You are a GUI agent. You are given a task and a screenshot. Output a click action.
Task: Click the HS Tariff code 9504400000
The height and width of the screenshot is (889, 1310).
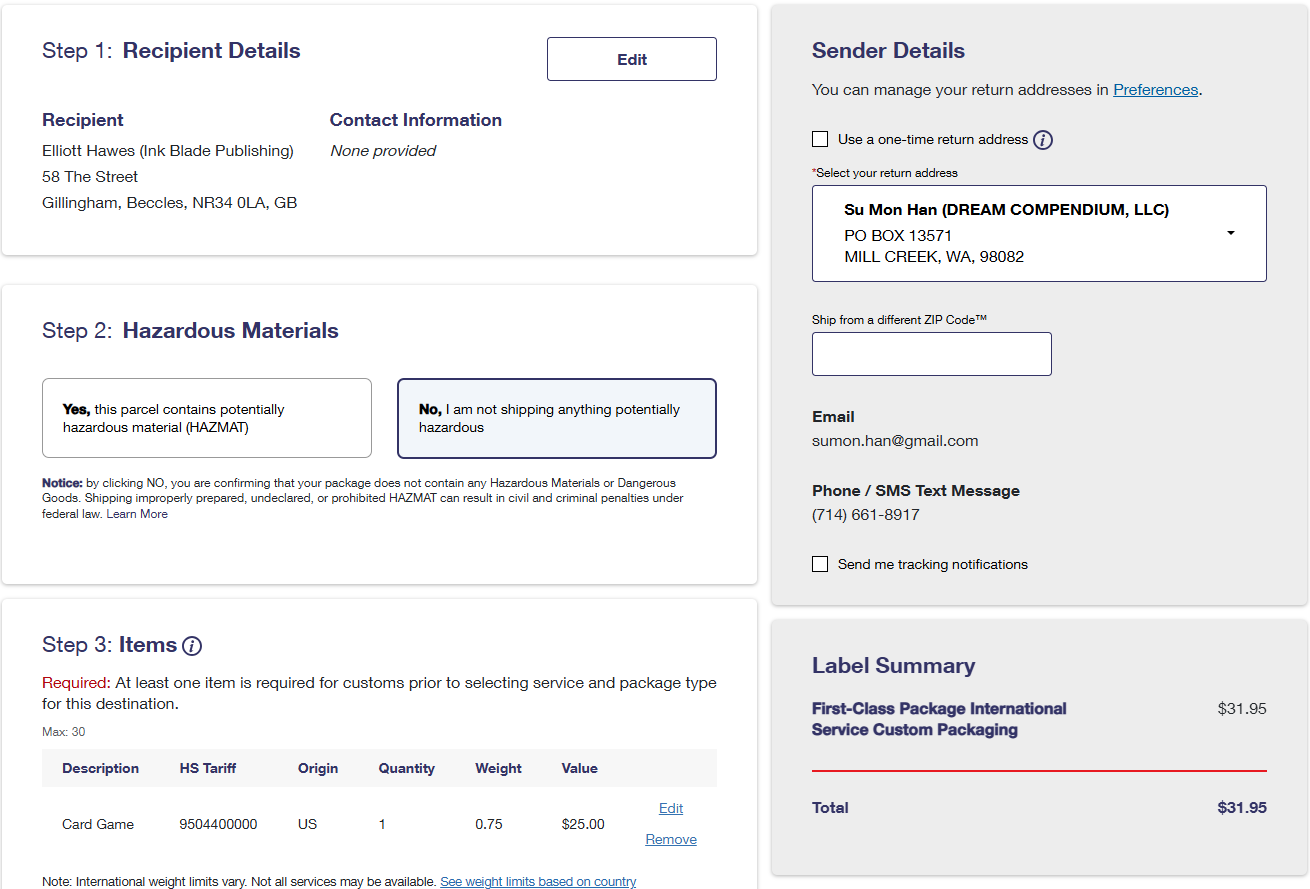pos(218,824)
